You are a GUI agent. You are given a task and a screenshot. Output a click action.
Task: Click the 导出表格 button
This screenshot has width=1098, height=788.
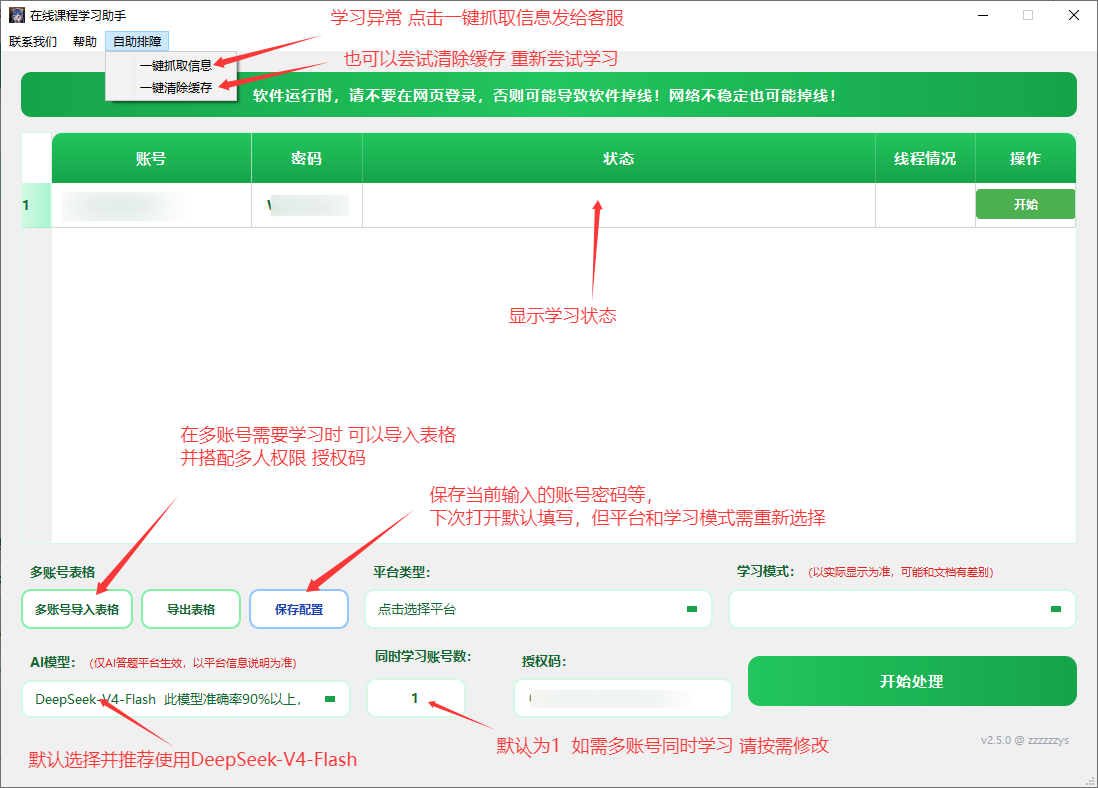pos(191,609)
